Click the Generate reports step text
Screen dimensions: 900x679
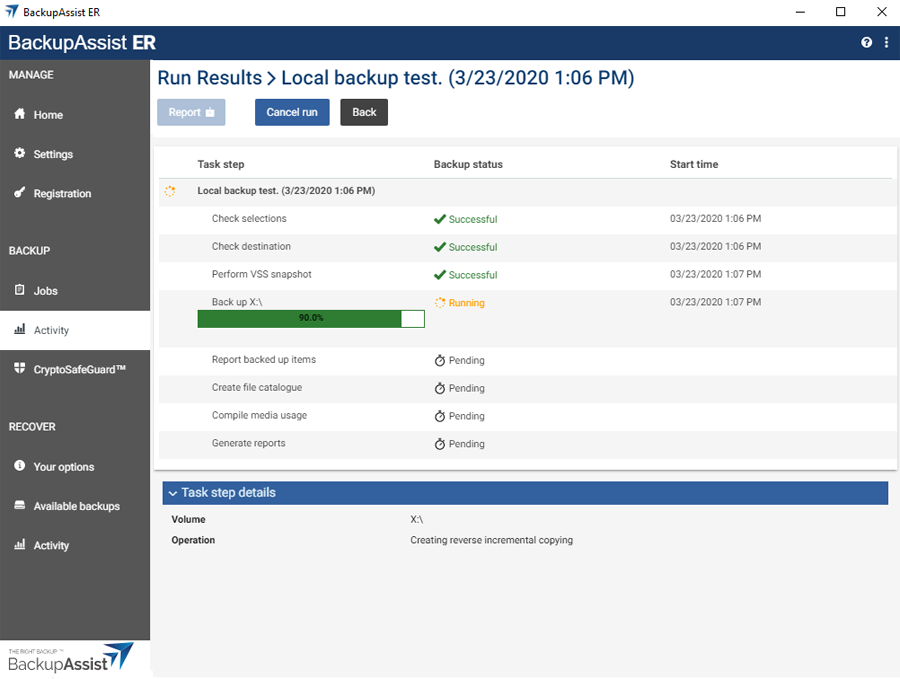(x=249, y=443)
